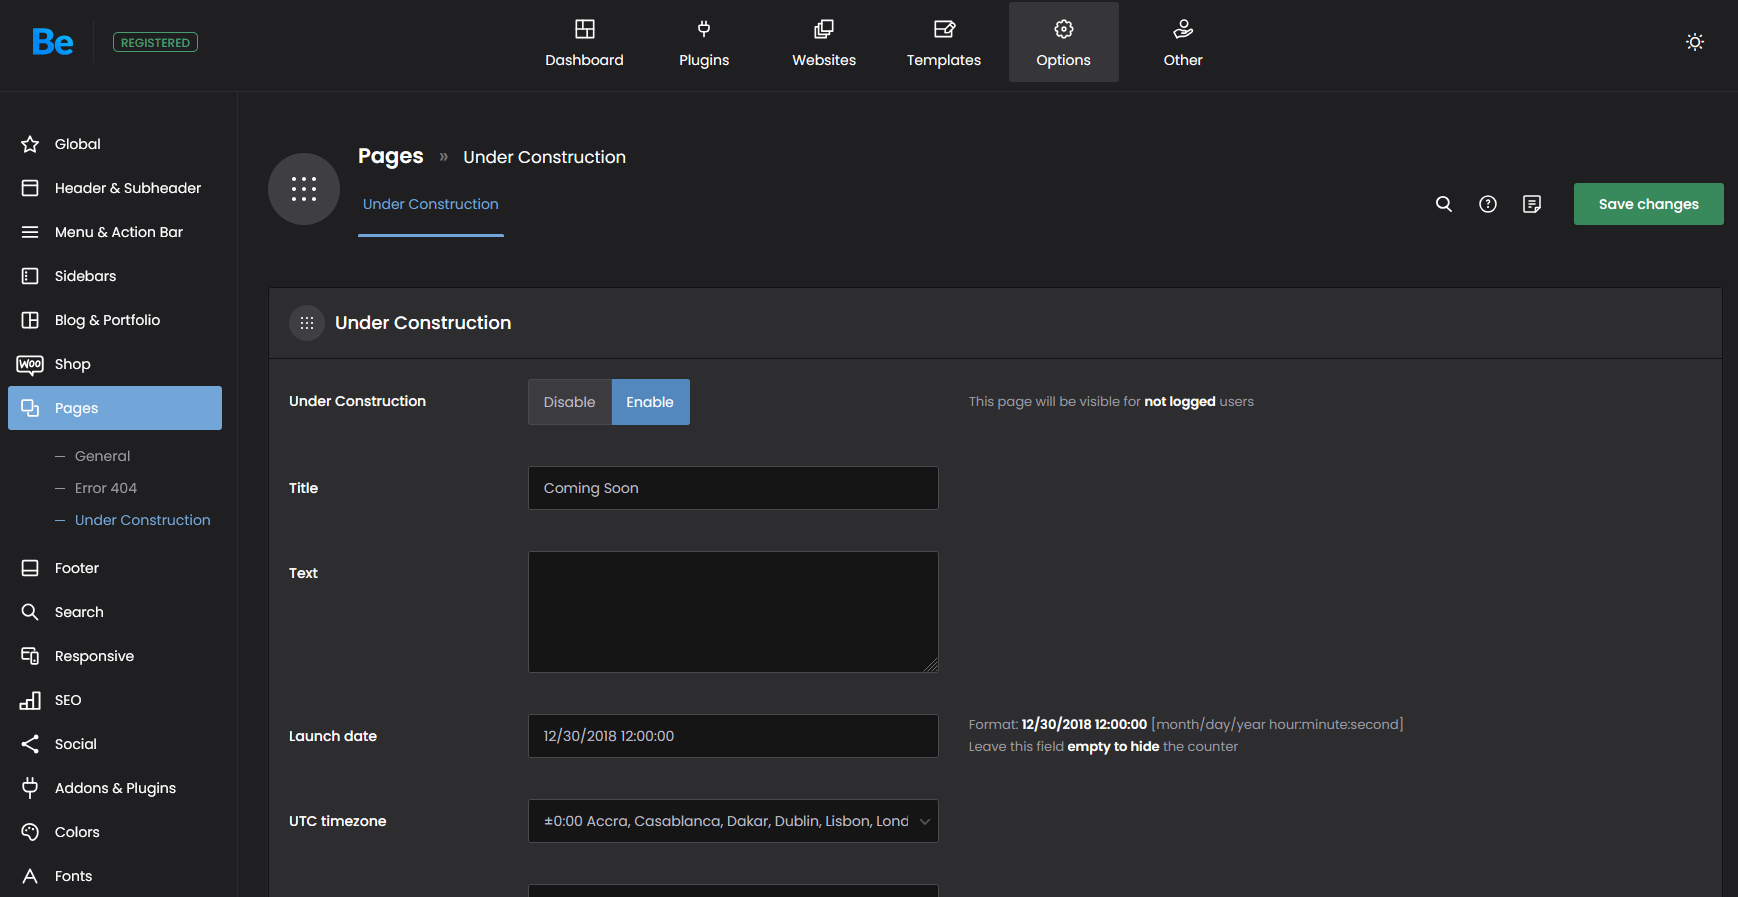Open Footer options in sidebar
The image size is (1738, 897).
coord(115,568)
